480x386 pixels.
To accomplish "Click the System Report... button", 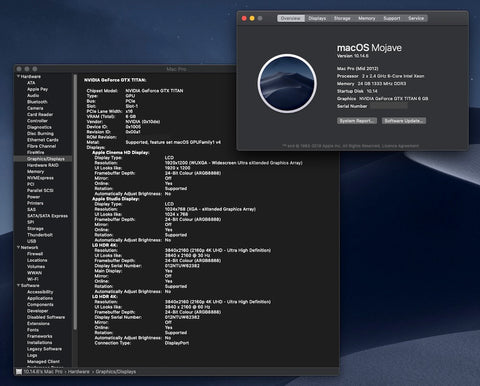I will click(x=357, y=121).
